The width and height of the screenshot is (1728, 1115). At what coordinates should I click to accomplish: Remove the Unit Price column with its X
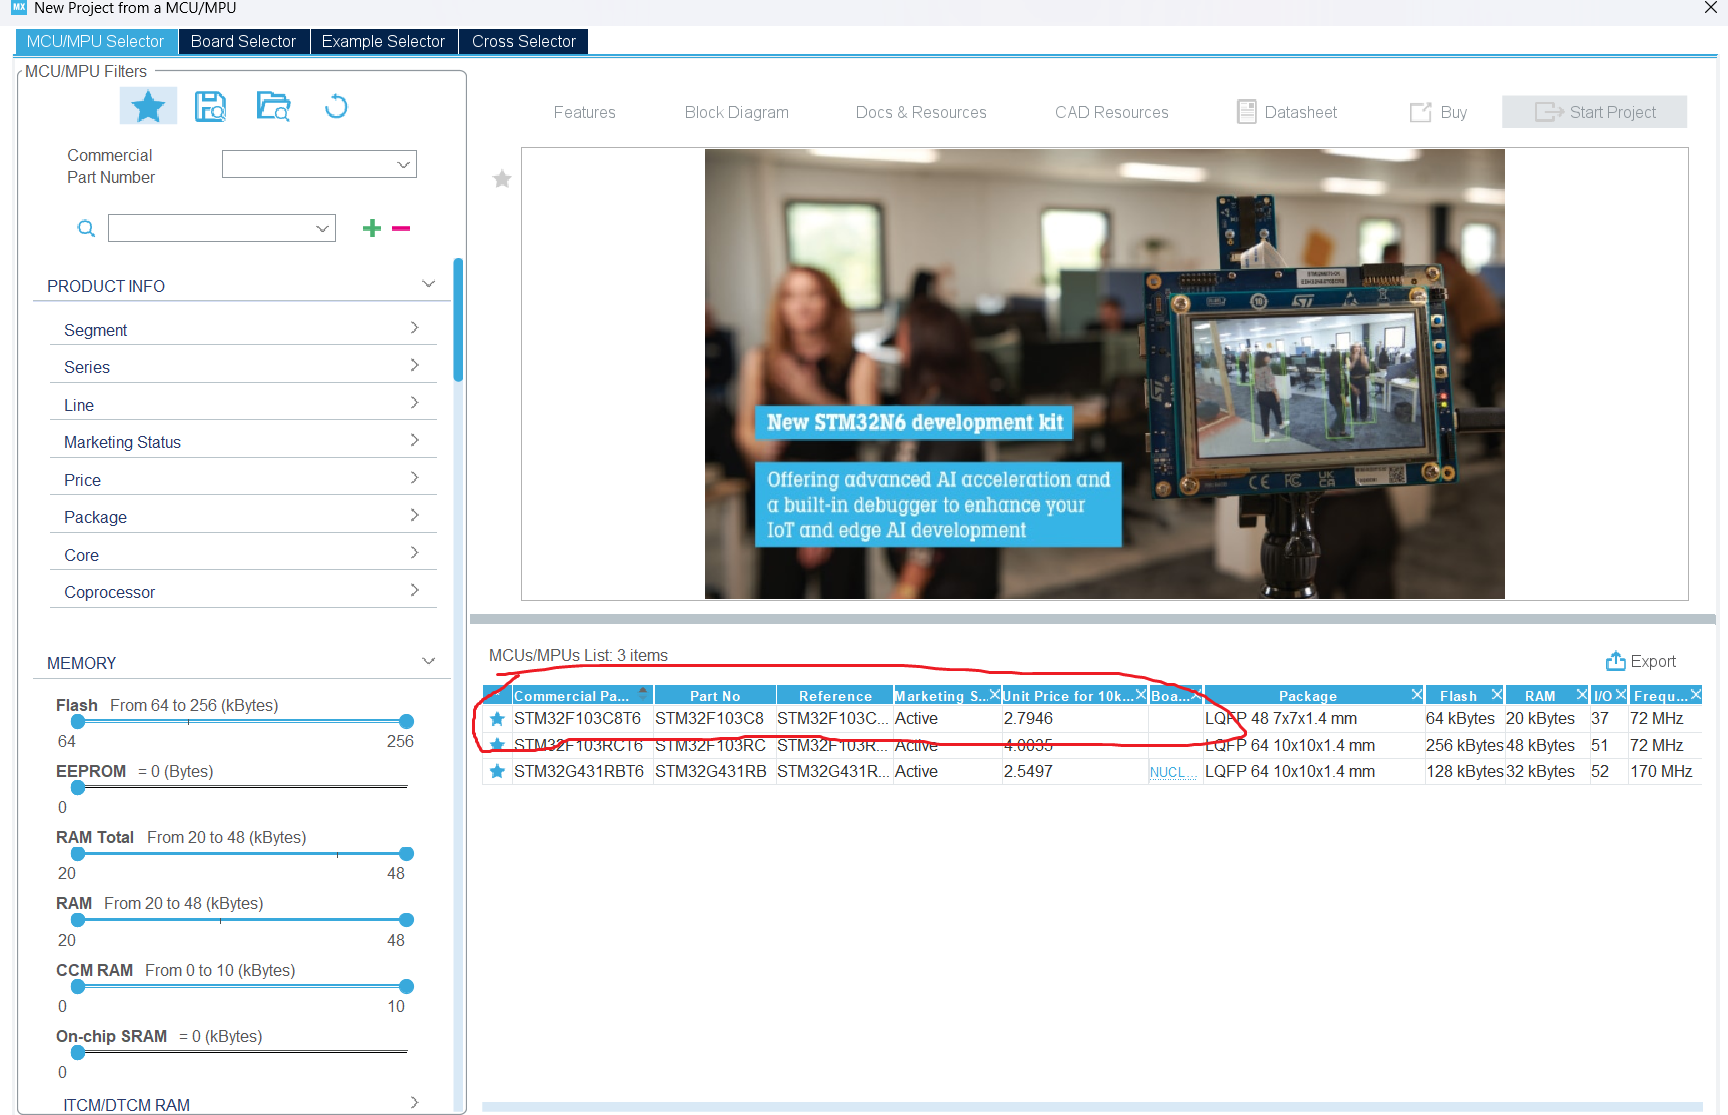pos(1141,694)
